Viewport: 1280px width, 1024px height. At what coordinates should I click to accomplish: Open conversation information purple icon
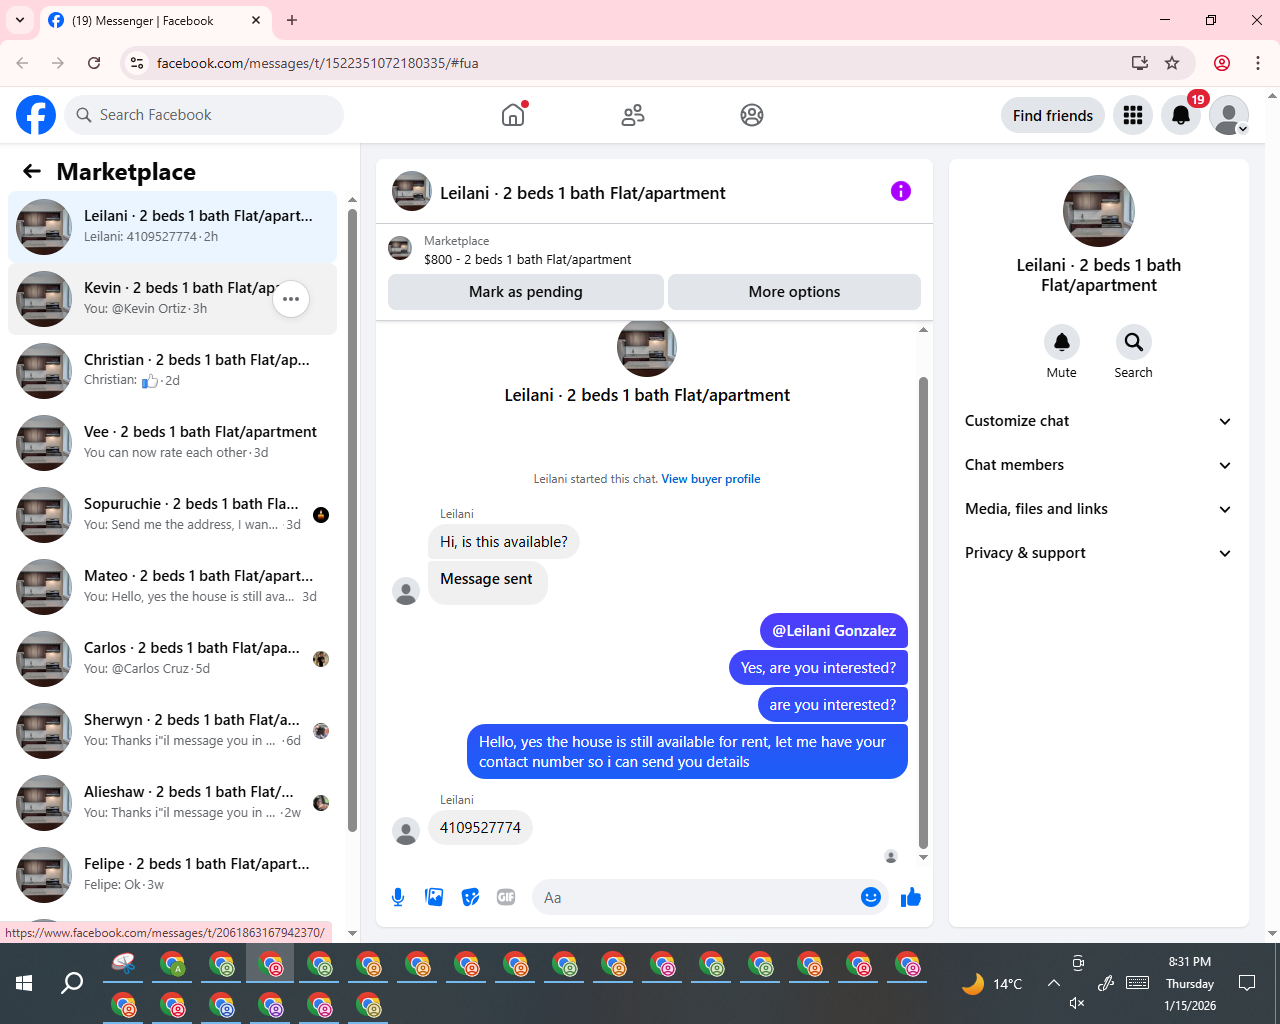pos(901,191)
